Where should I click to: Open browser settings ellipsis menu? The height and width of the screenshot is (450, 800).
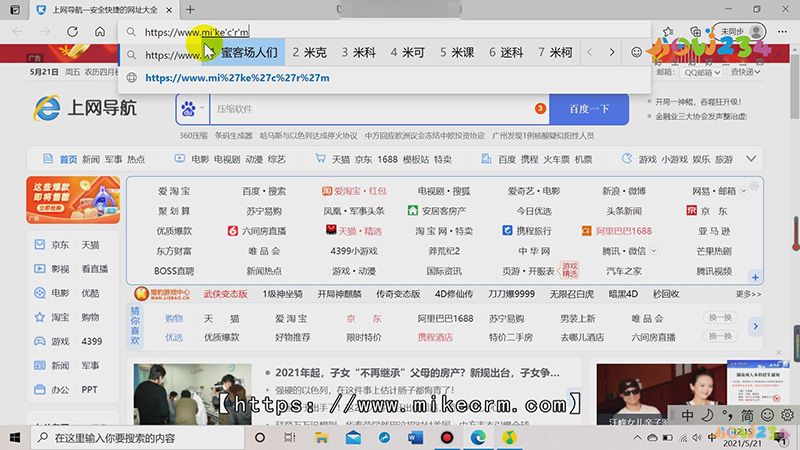[783, 32]
